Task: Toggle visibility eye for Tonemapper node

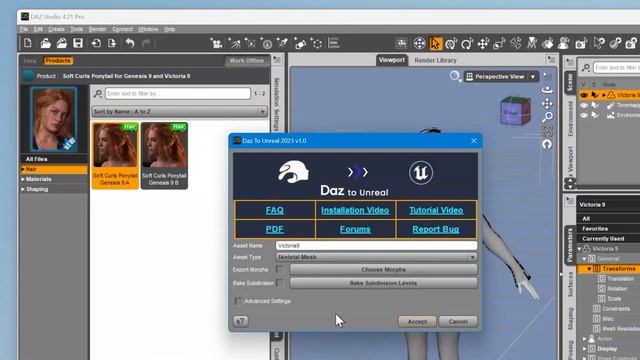Action: 584,105
